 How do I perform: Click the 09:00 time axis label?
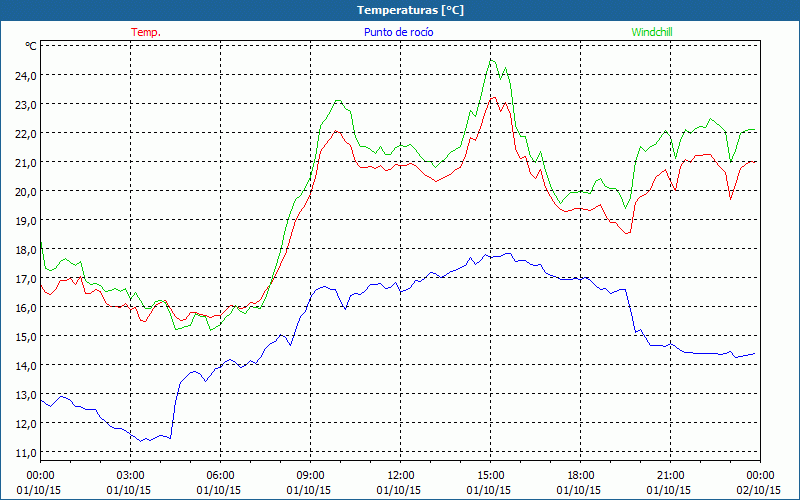[310, 476]
